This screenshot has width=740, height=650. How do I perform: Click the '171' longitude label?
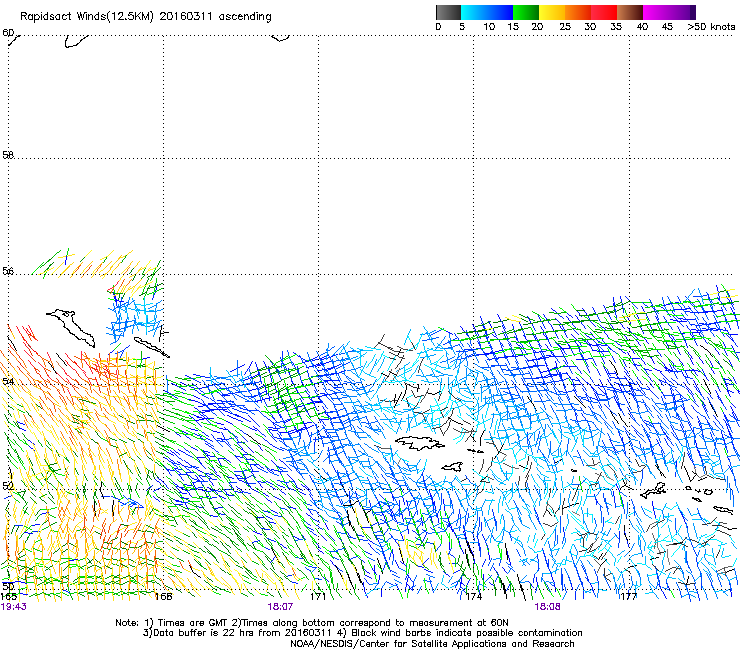318,597
